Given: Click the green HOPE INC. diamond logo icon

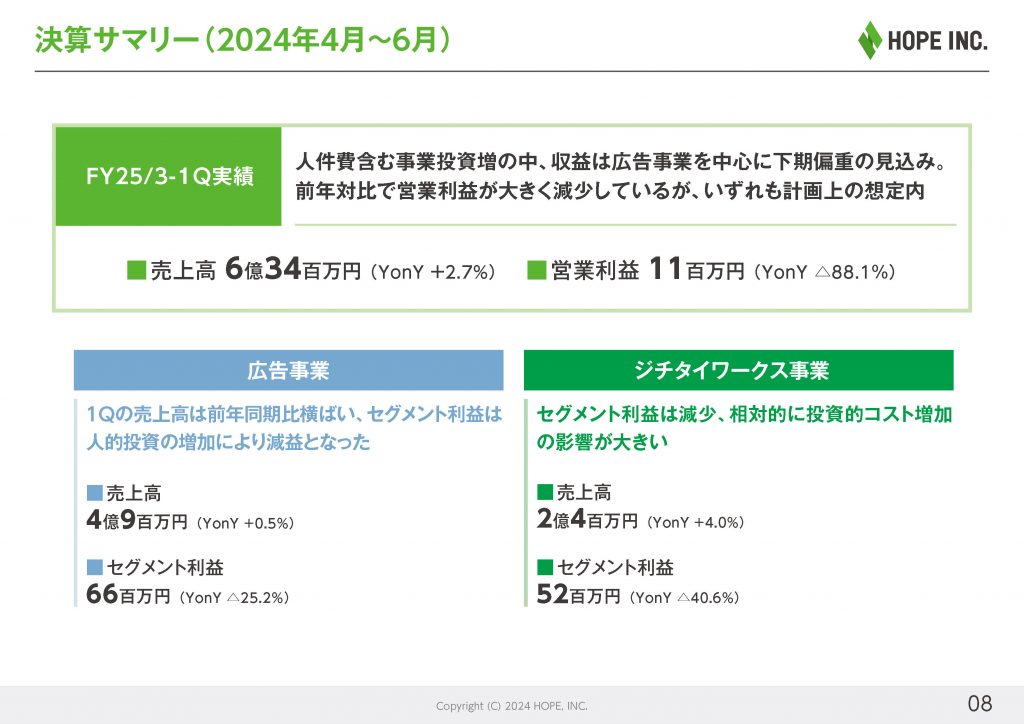Looking at the screenshot, I should tap(869, 40).
